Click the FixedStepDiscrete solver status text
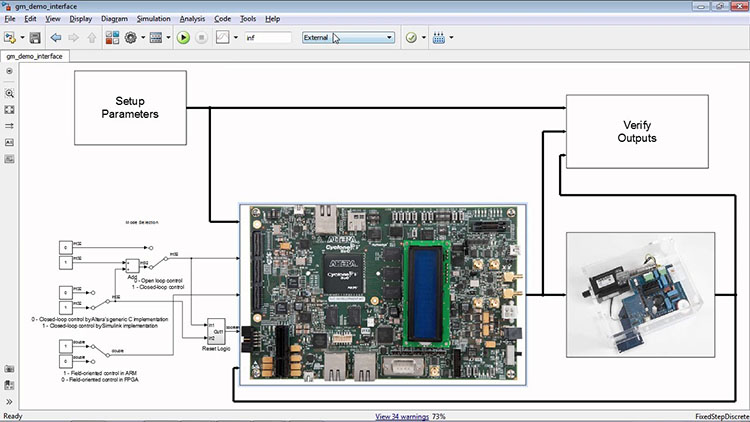 (722, 416)
